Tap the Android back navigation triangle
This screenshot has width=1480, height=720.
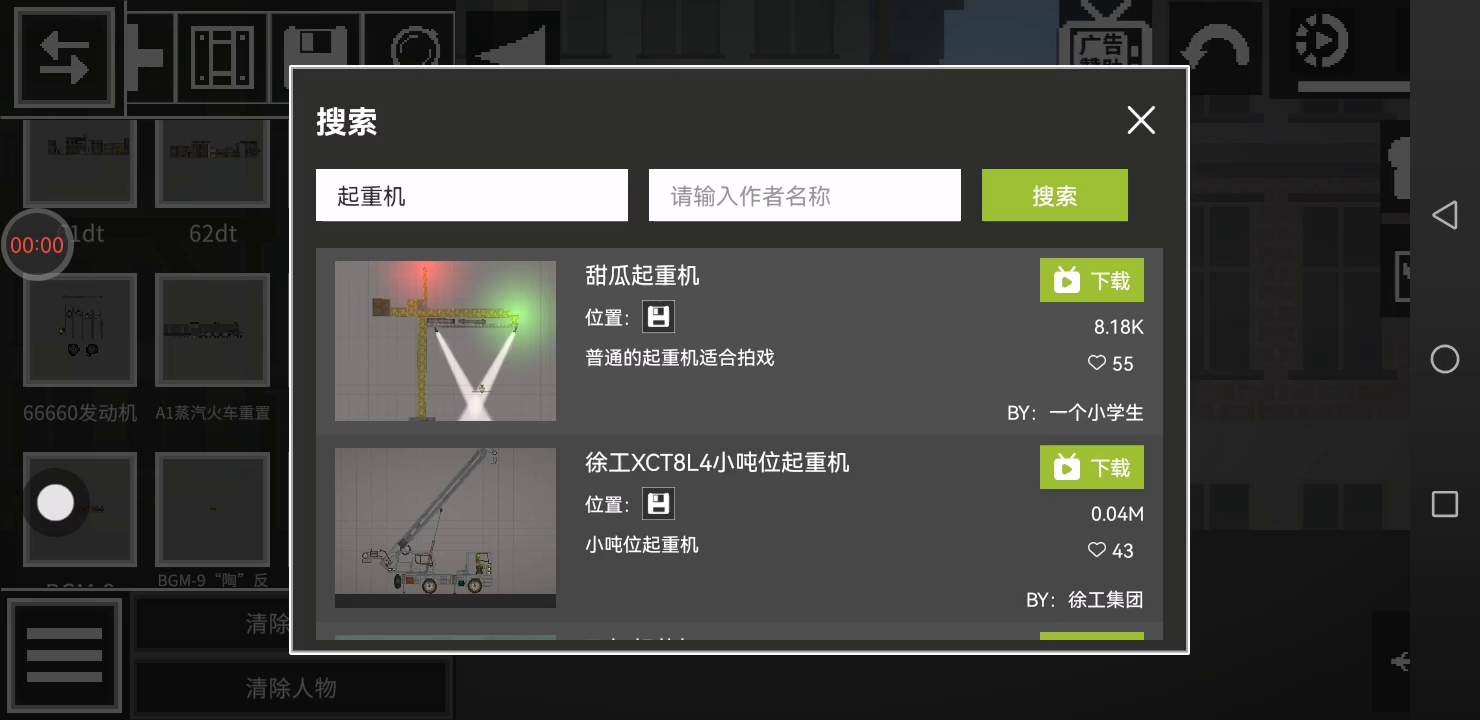coord(1444,215)
